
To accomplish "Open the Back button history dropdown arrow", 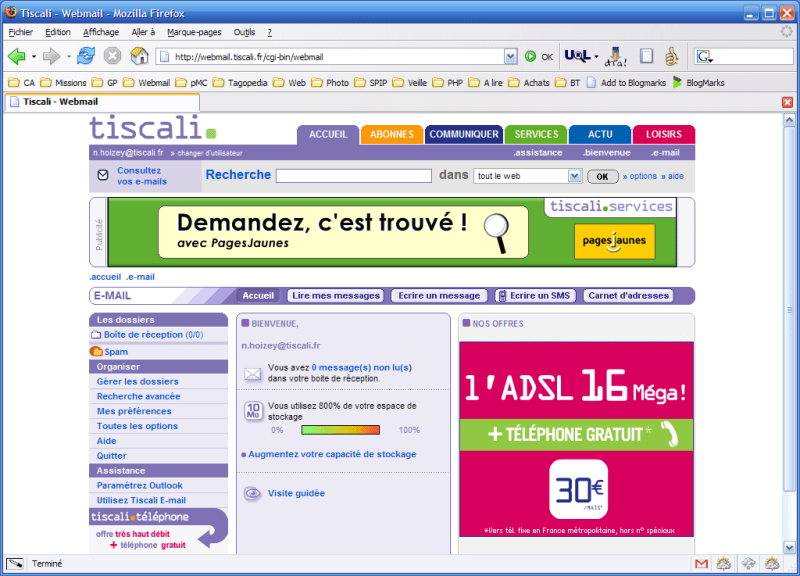I will [34, 57].
